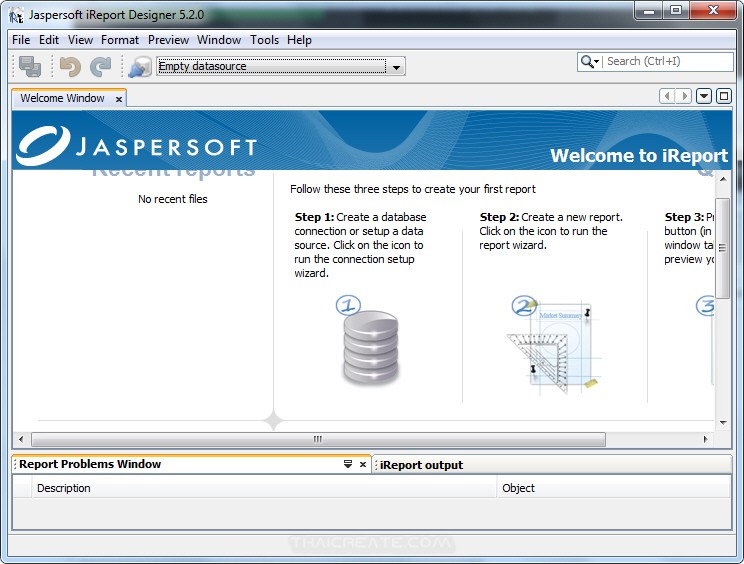Minimize the iReport Designer window
This screenshot has width=744, height=564.
(649, 10)
